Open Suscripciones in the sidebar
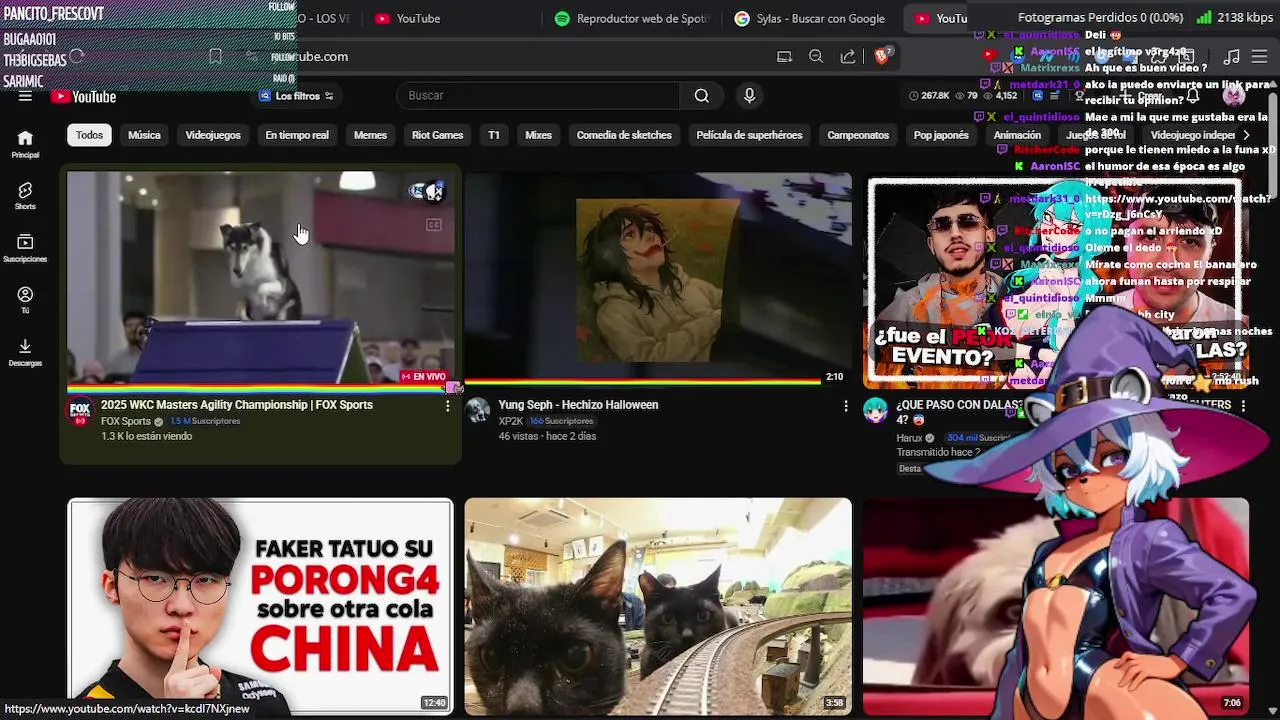This screenshot has height=720, width=1280. pyautogui.click(x=25, y=249)
